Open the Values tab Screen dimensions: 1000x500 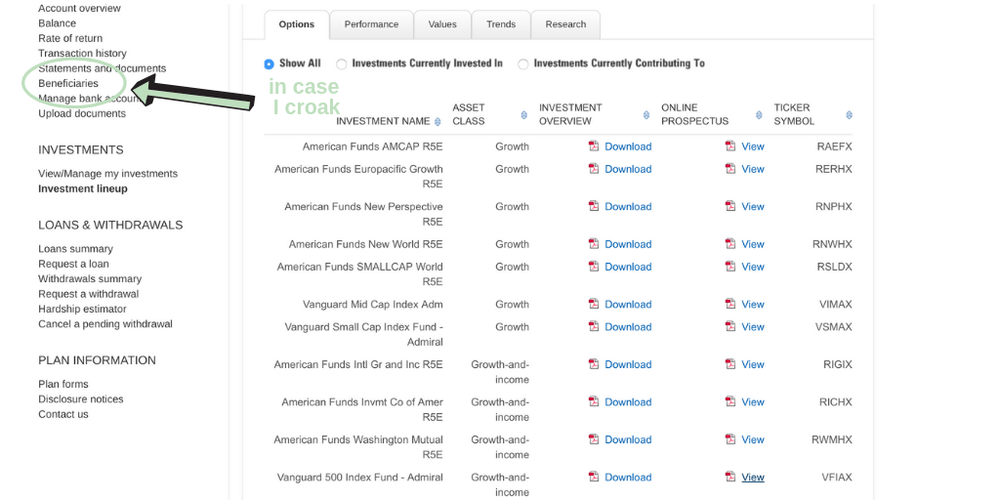[443, 24]
